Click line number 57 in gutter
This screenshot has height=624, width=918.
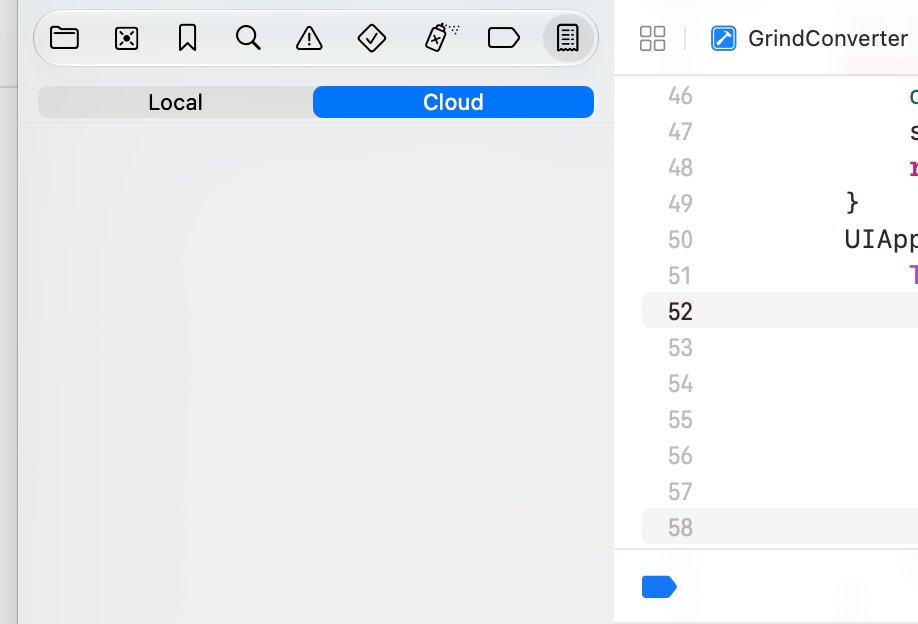[680, 492]
